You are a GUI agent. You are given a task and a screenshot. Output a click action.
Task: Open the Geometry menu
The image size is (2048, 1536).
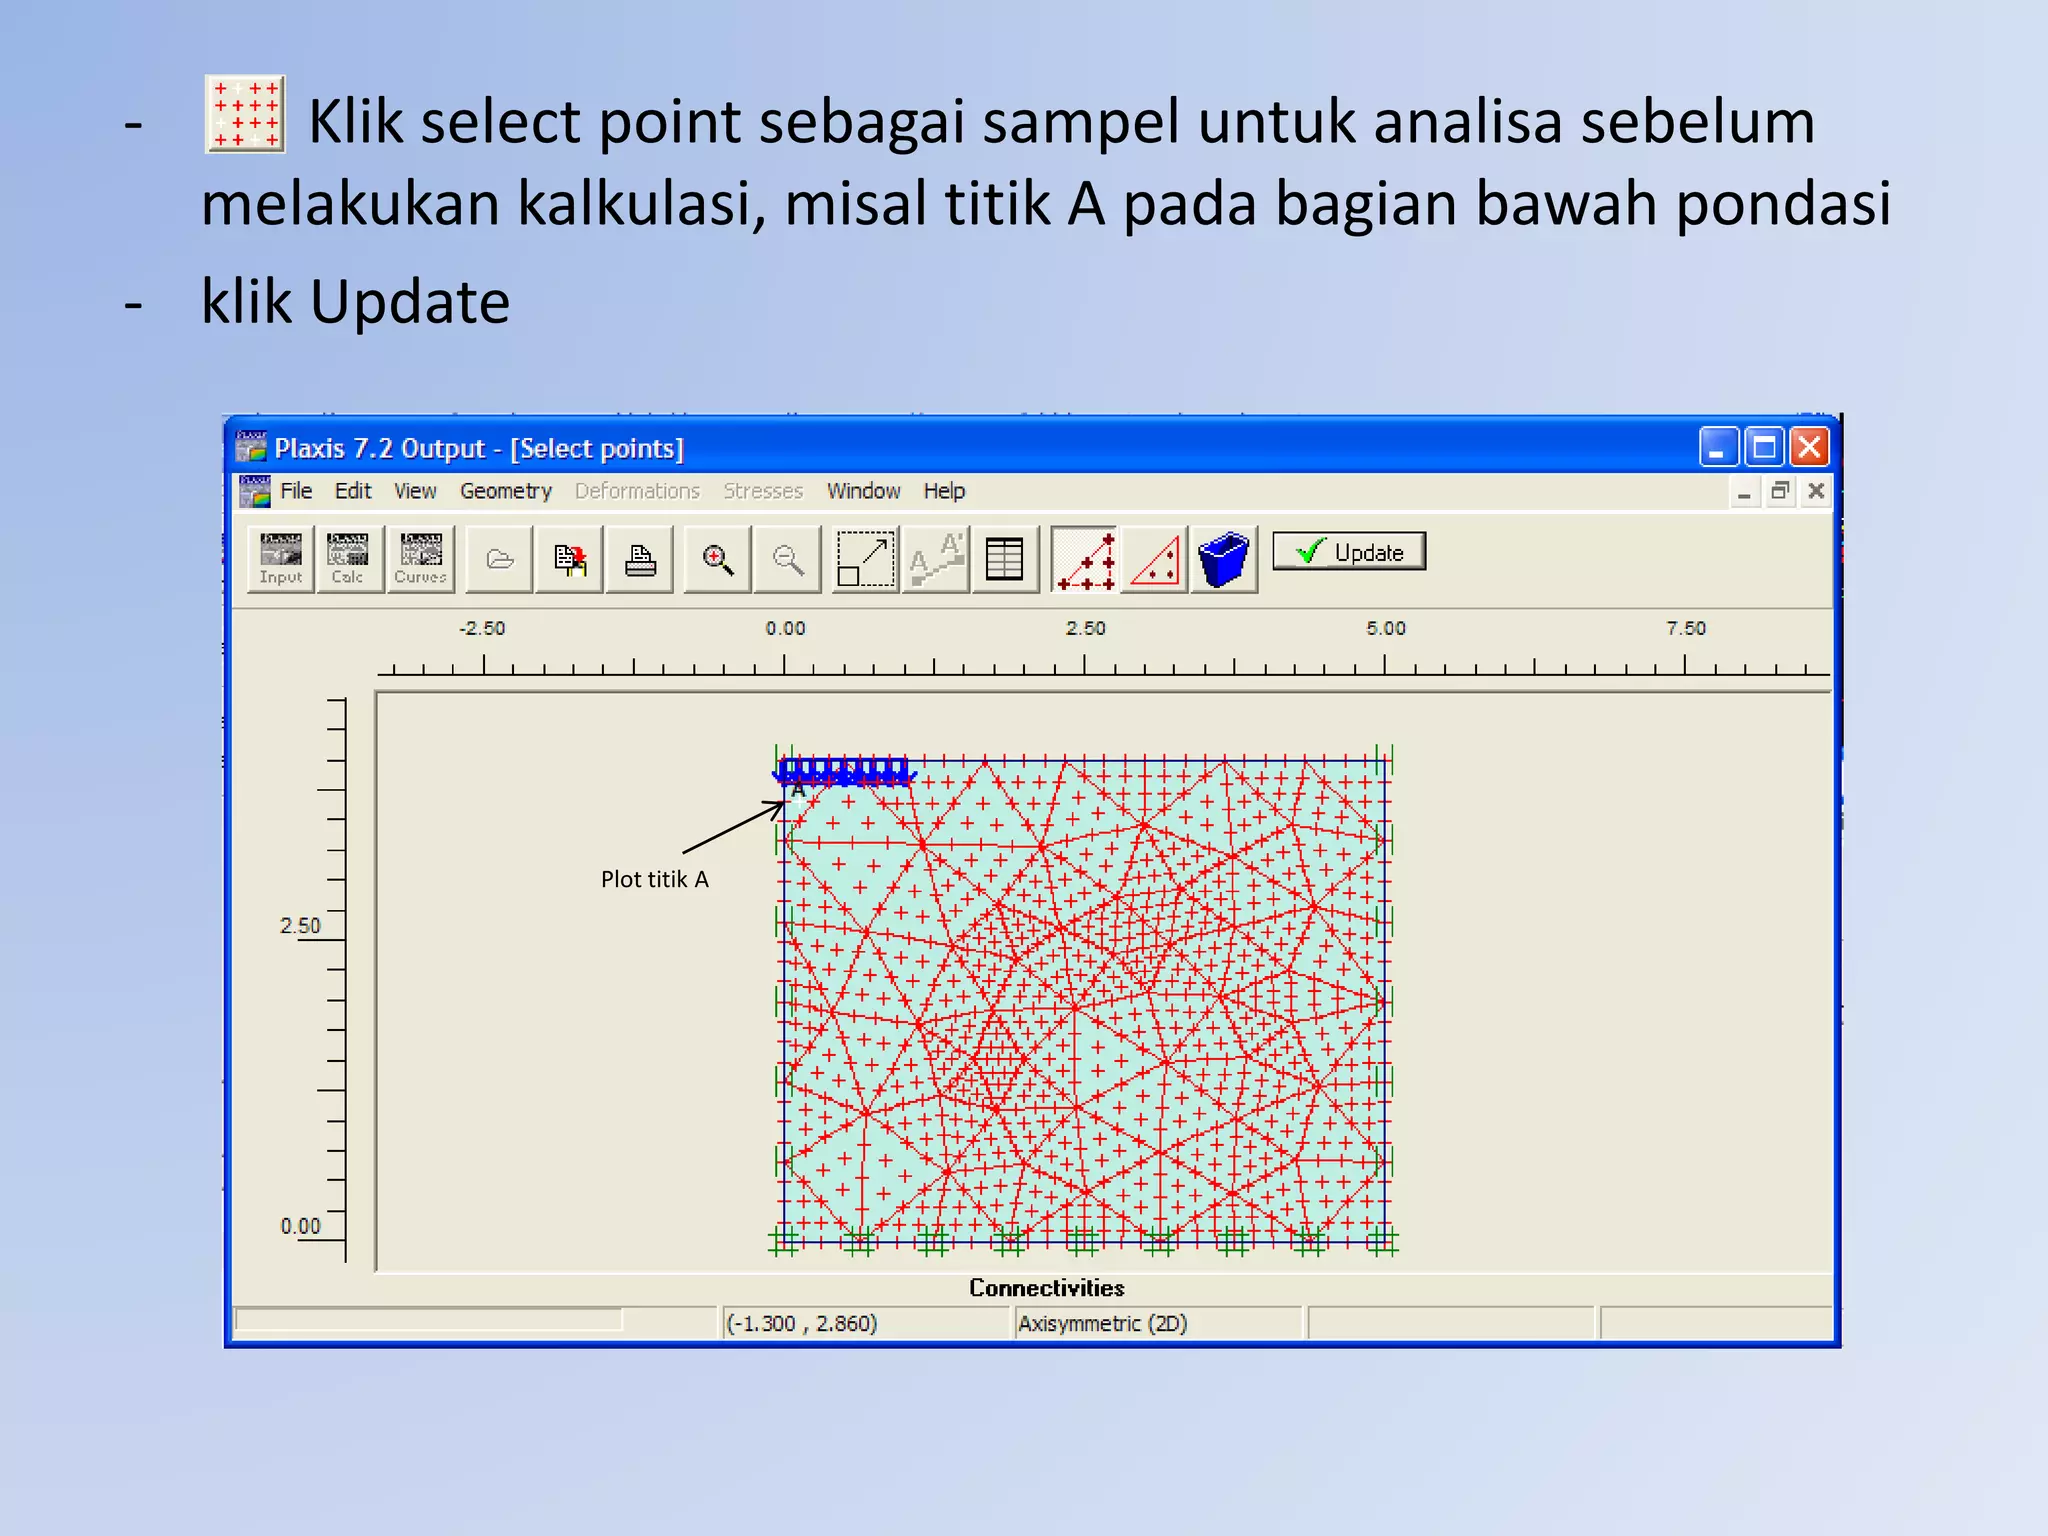point(506,491)
